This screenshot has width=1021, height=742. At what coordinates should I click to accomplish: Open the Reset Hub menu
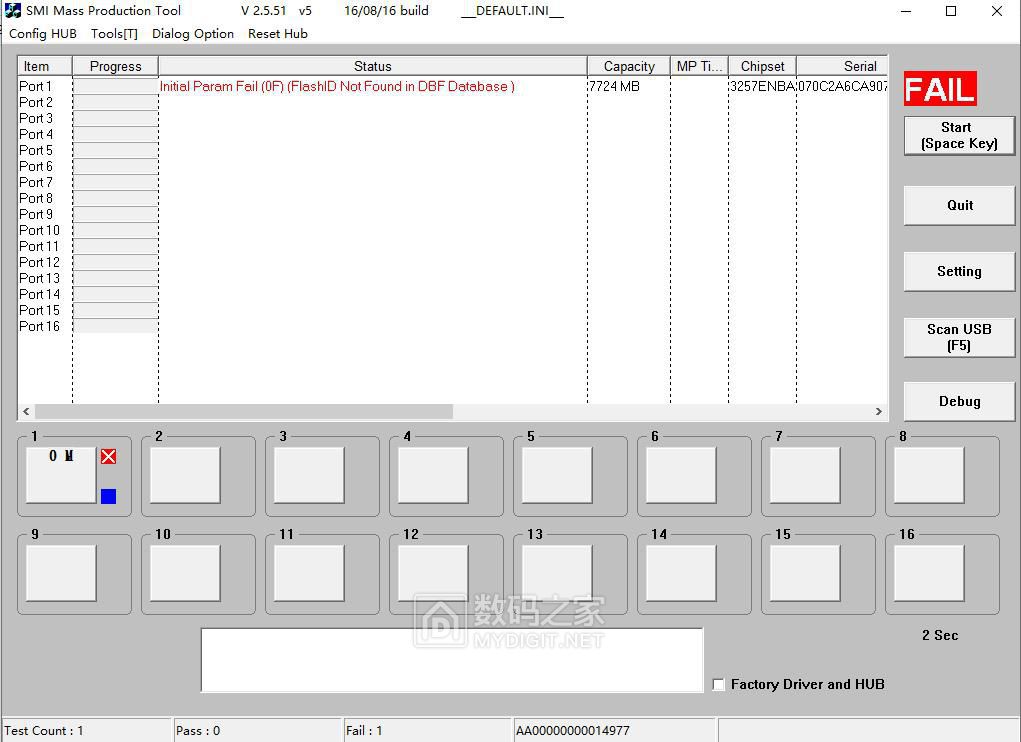pos(278,34)
